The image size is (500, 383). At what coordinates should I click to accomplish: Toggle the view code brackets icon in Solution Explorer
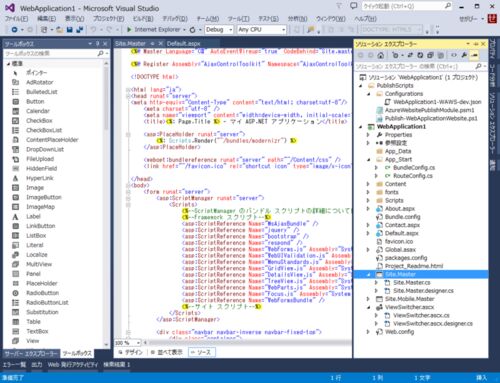coord(454,55)
